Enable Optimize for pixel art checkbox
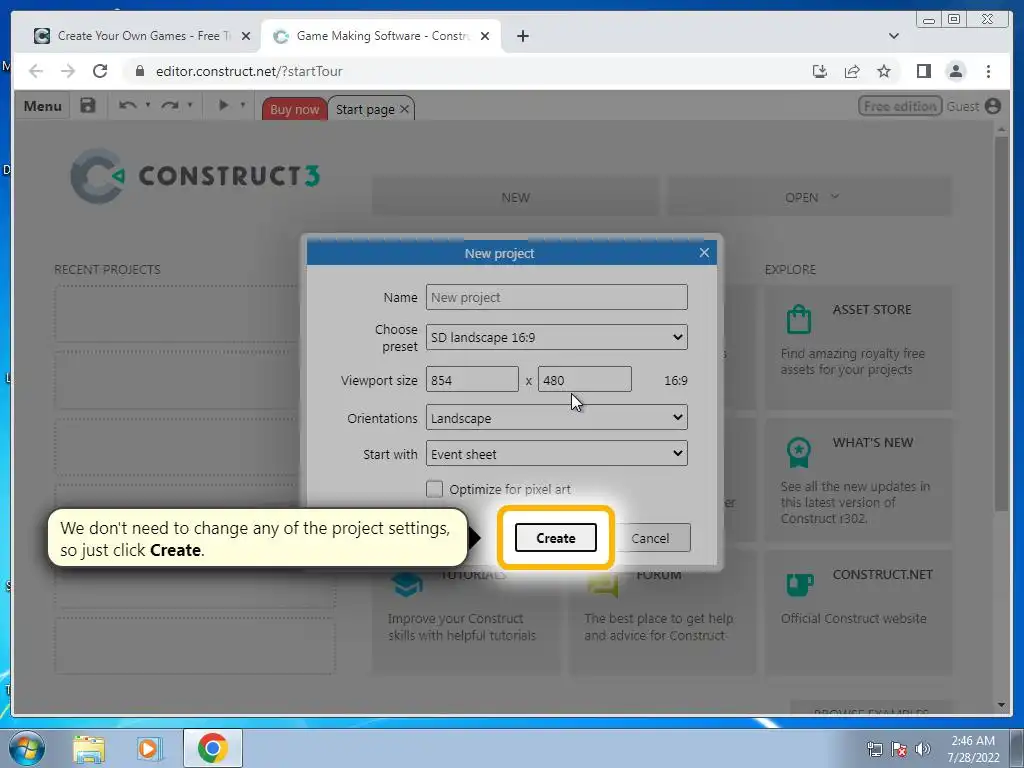1024x768 pixels. 434,488
